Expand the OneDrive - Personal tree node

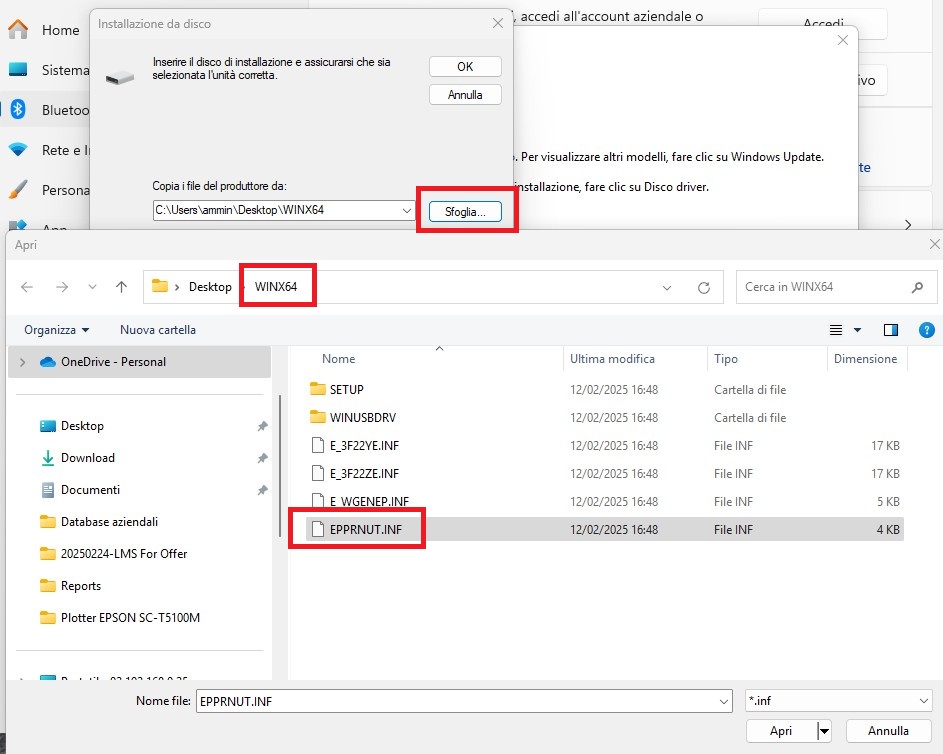tap(22, 362)
